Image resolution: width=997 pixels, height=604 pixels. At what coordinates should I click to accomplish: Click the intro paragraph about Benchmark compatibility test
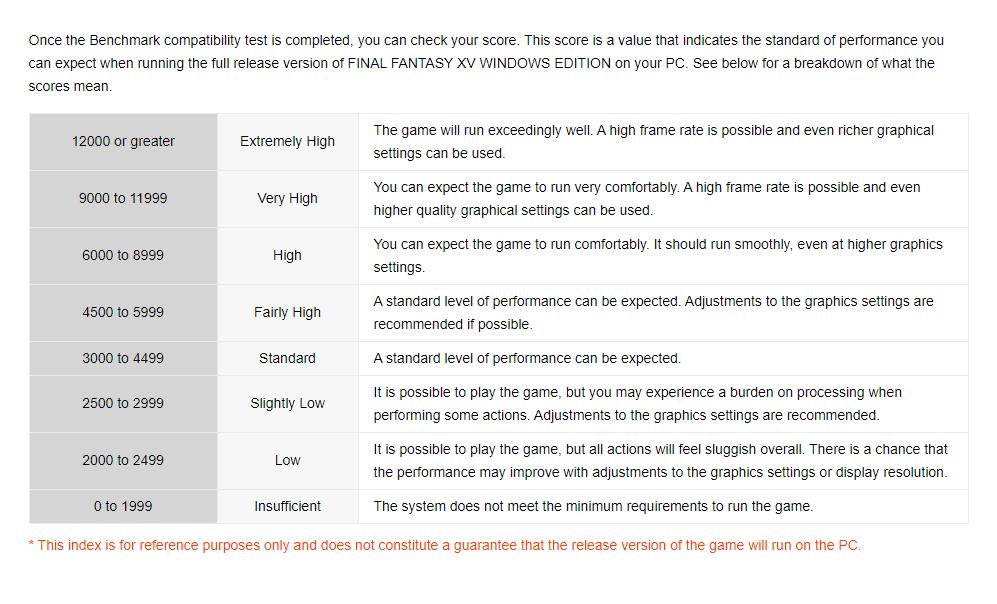tap(486, 63)
